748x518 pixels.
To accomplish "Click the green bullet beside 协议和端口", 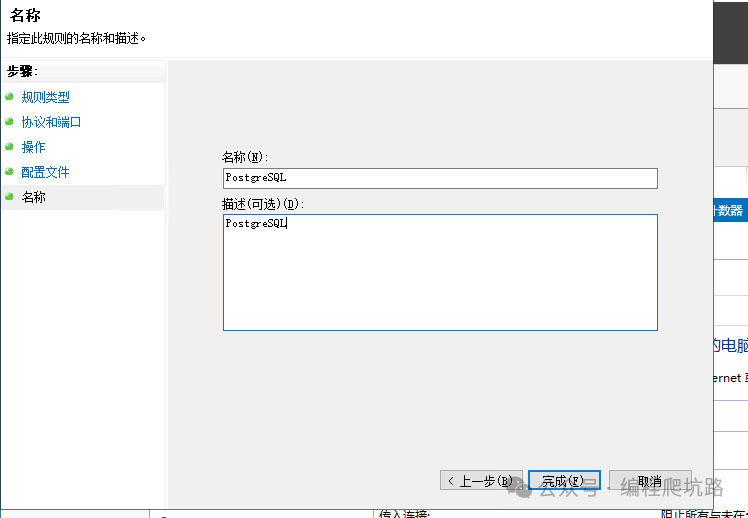I will pos(10,122).
